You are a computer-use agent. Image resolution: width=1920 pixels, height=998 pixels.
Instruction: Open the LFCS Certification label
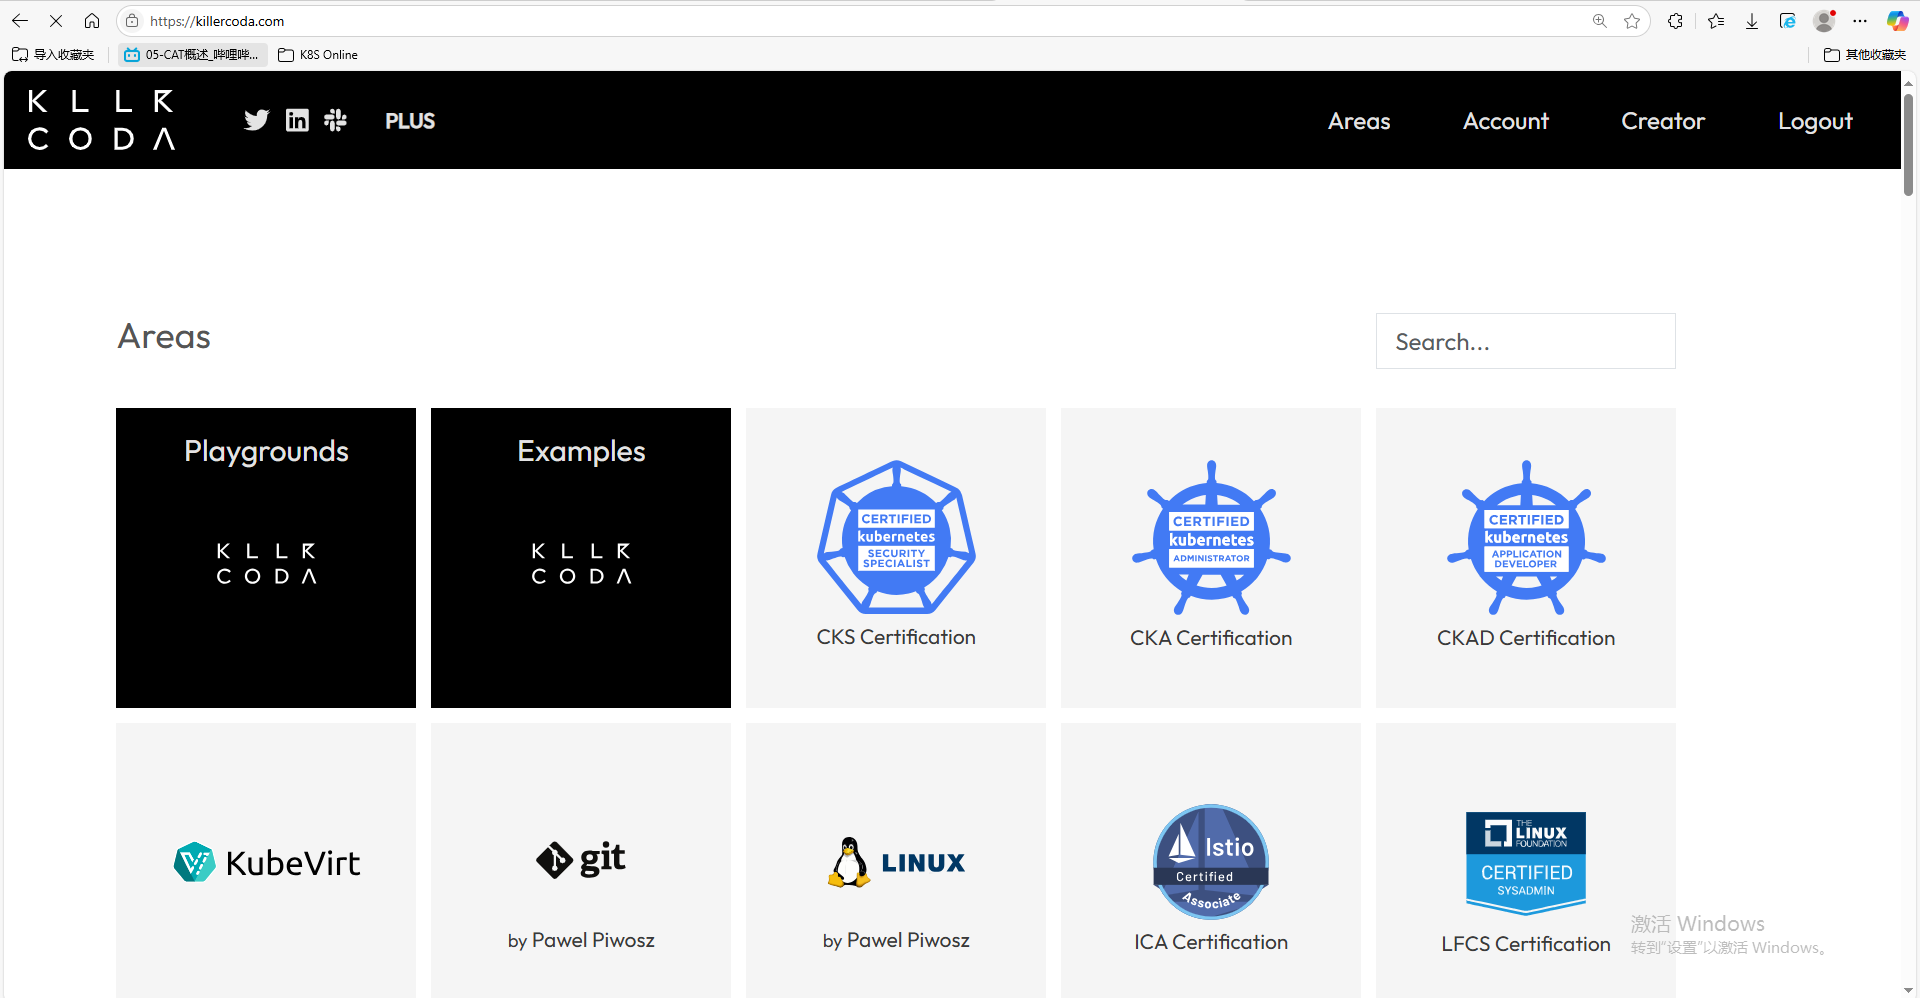[1526, 944]
